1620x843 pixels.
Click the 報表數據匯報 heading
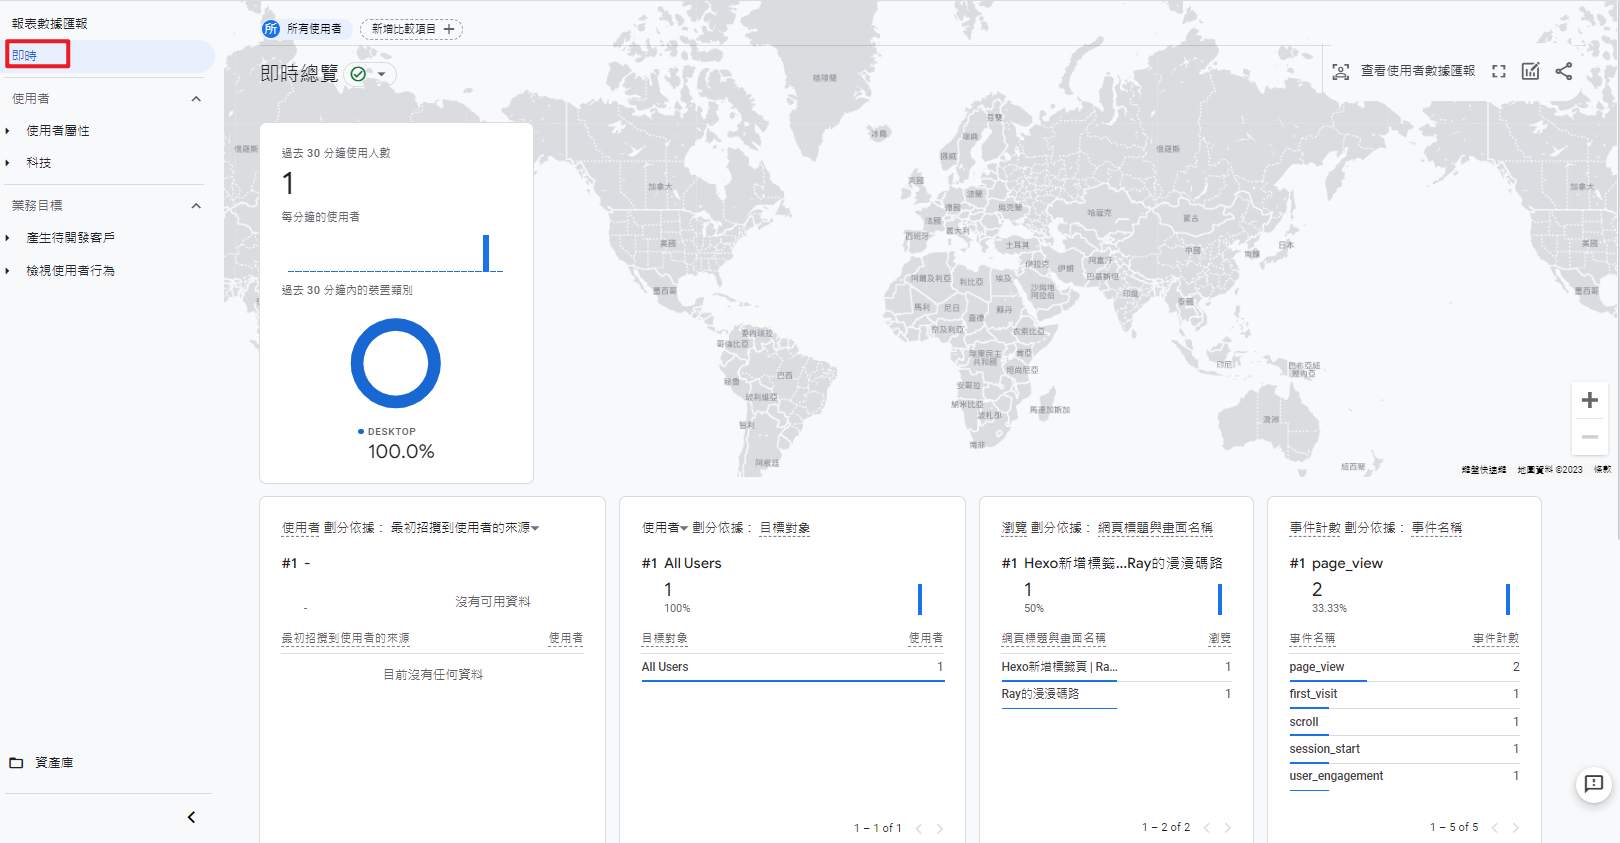(x=50, y=23)
